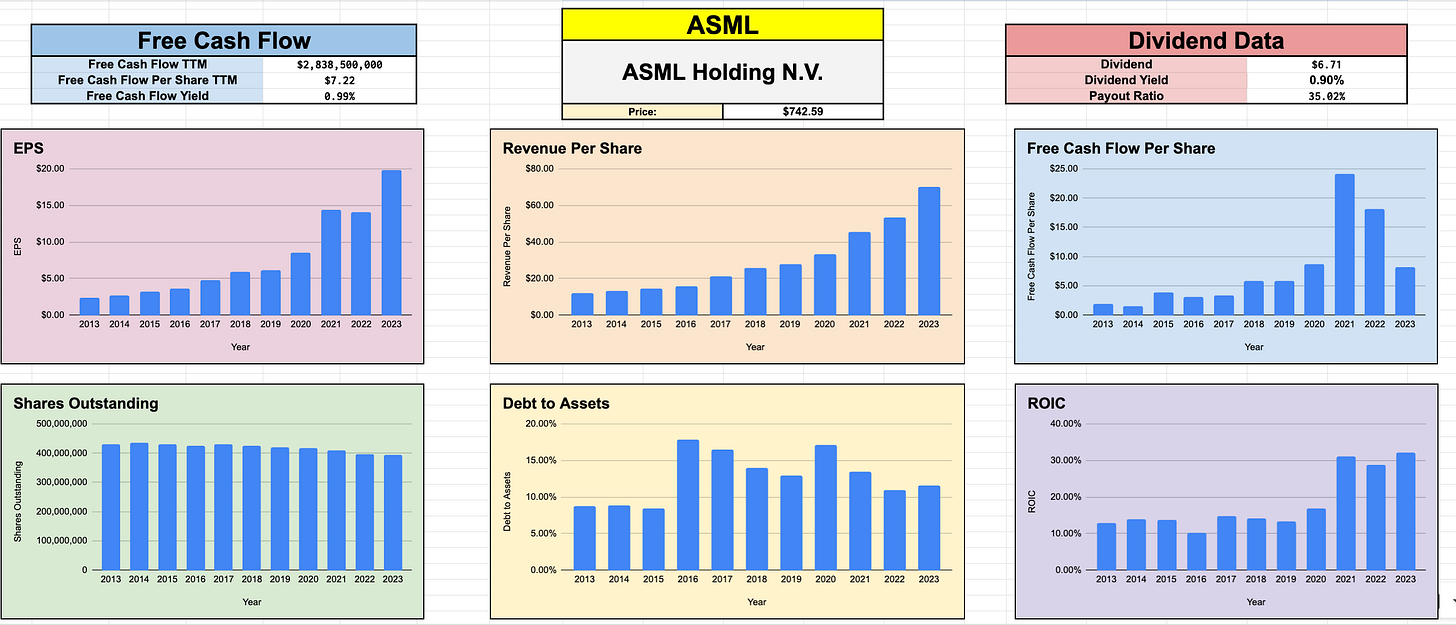
Task: Click Free Cash Flow Per Share TTM label
Action: point(148,80)
